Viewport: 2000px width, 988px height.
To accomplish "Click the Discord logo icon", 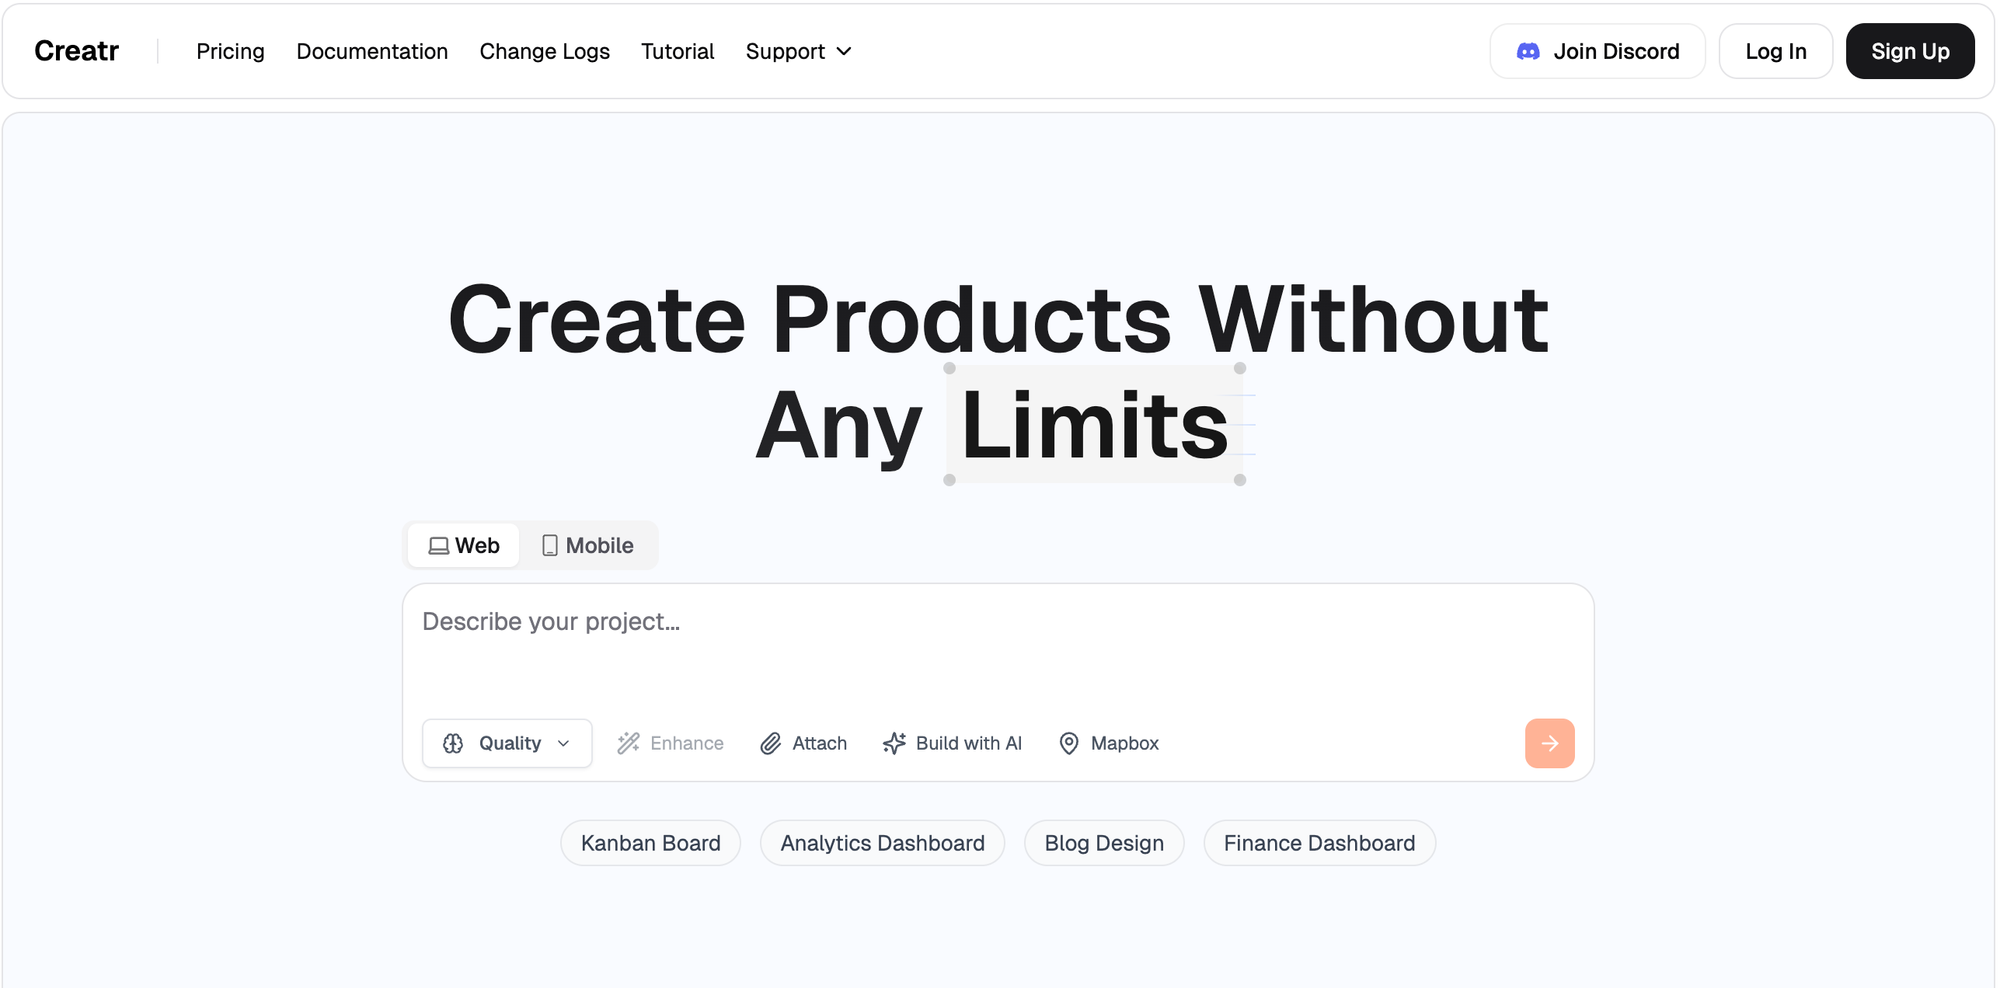I will tap(1528, 51).
